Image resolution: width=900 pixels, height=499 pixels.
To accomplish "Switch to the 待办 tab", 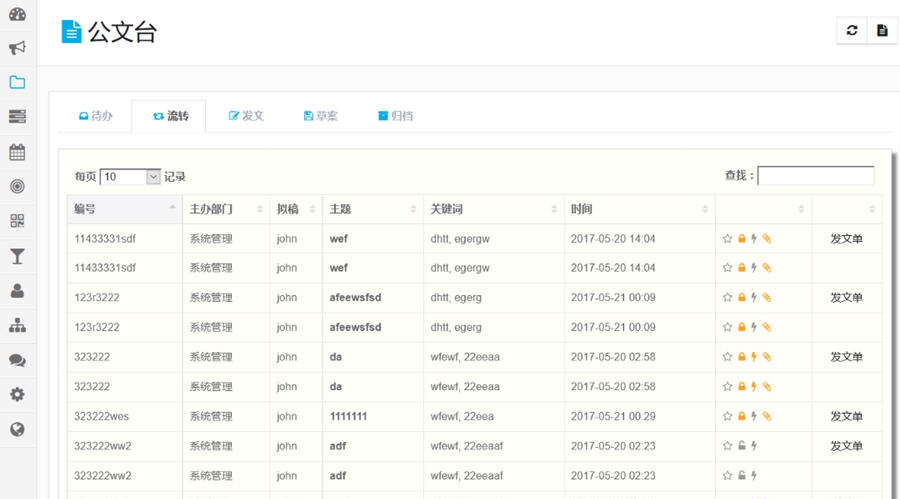I will pyautogui.click(x=96, y=116).
